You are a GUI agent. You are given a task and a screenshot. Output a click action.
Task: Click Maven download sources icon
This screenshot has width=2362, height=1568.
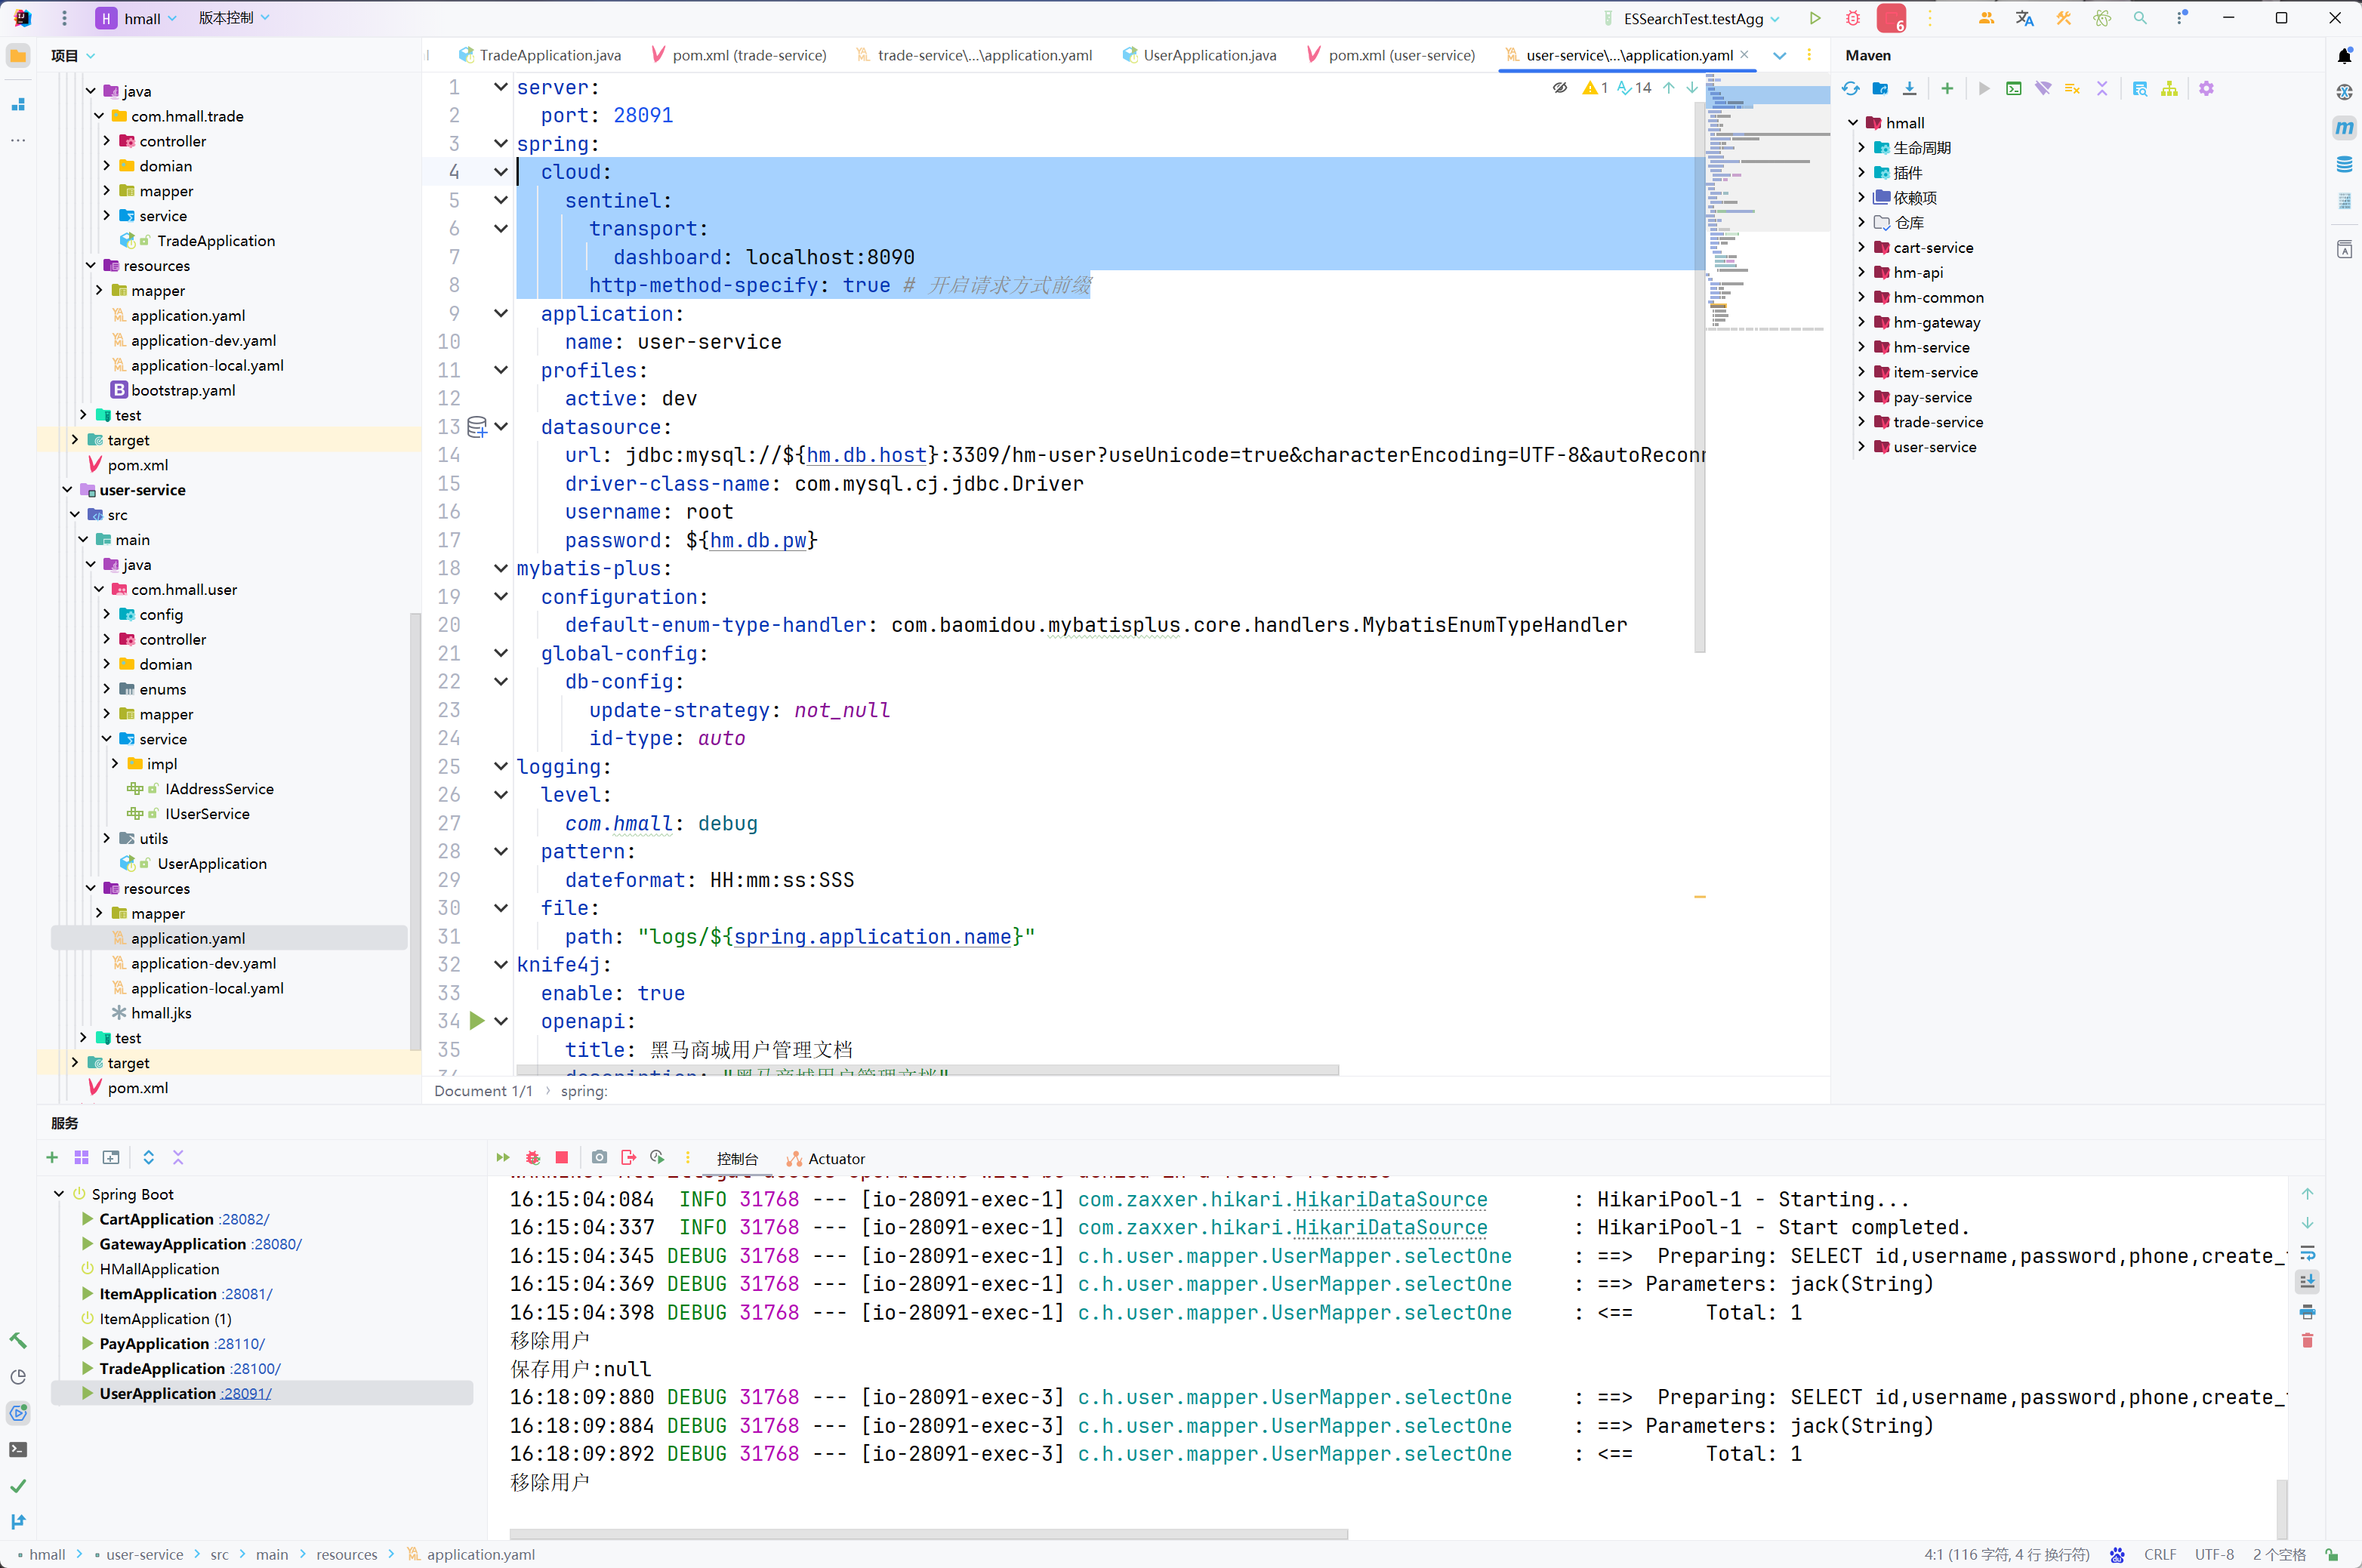click(1909, 89)
